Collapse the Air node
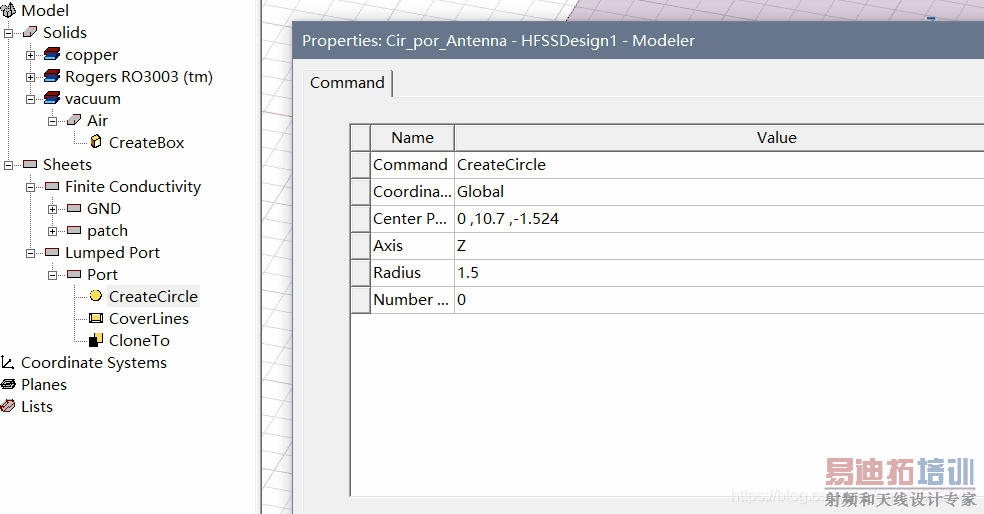This screenshot has width=984, height=514. 52,121
